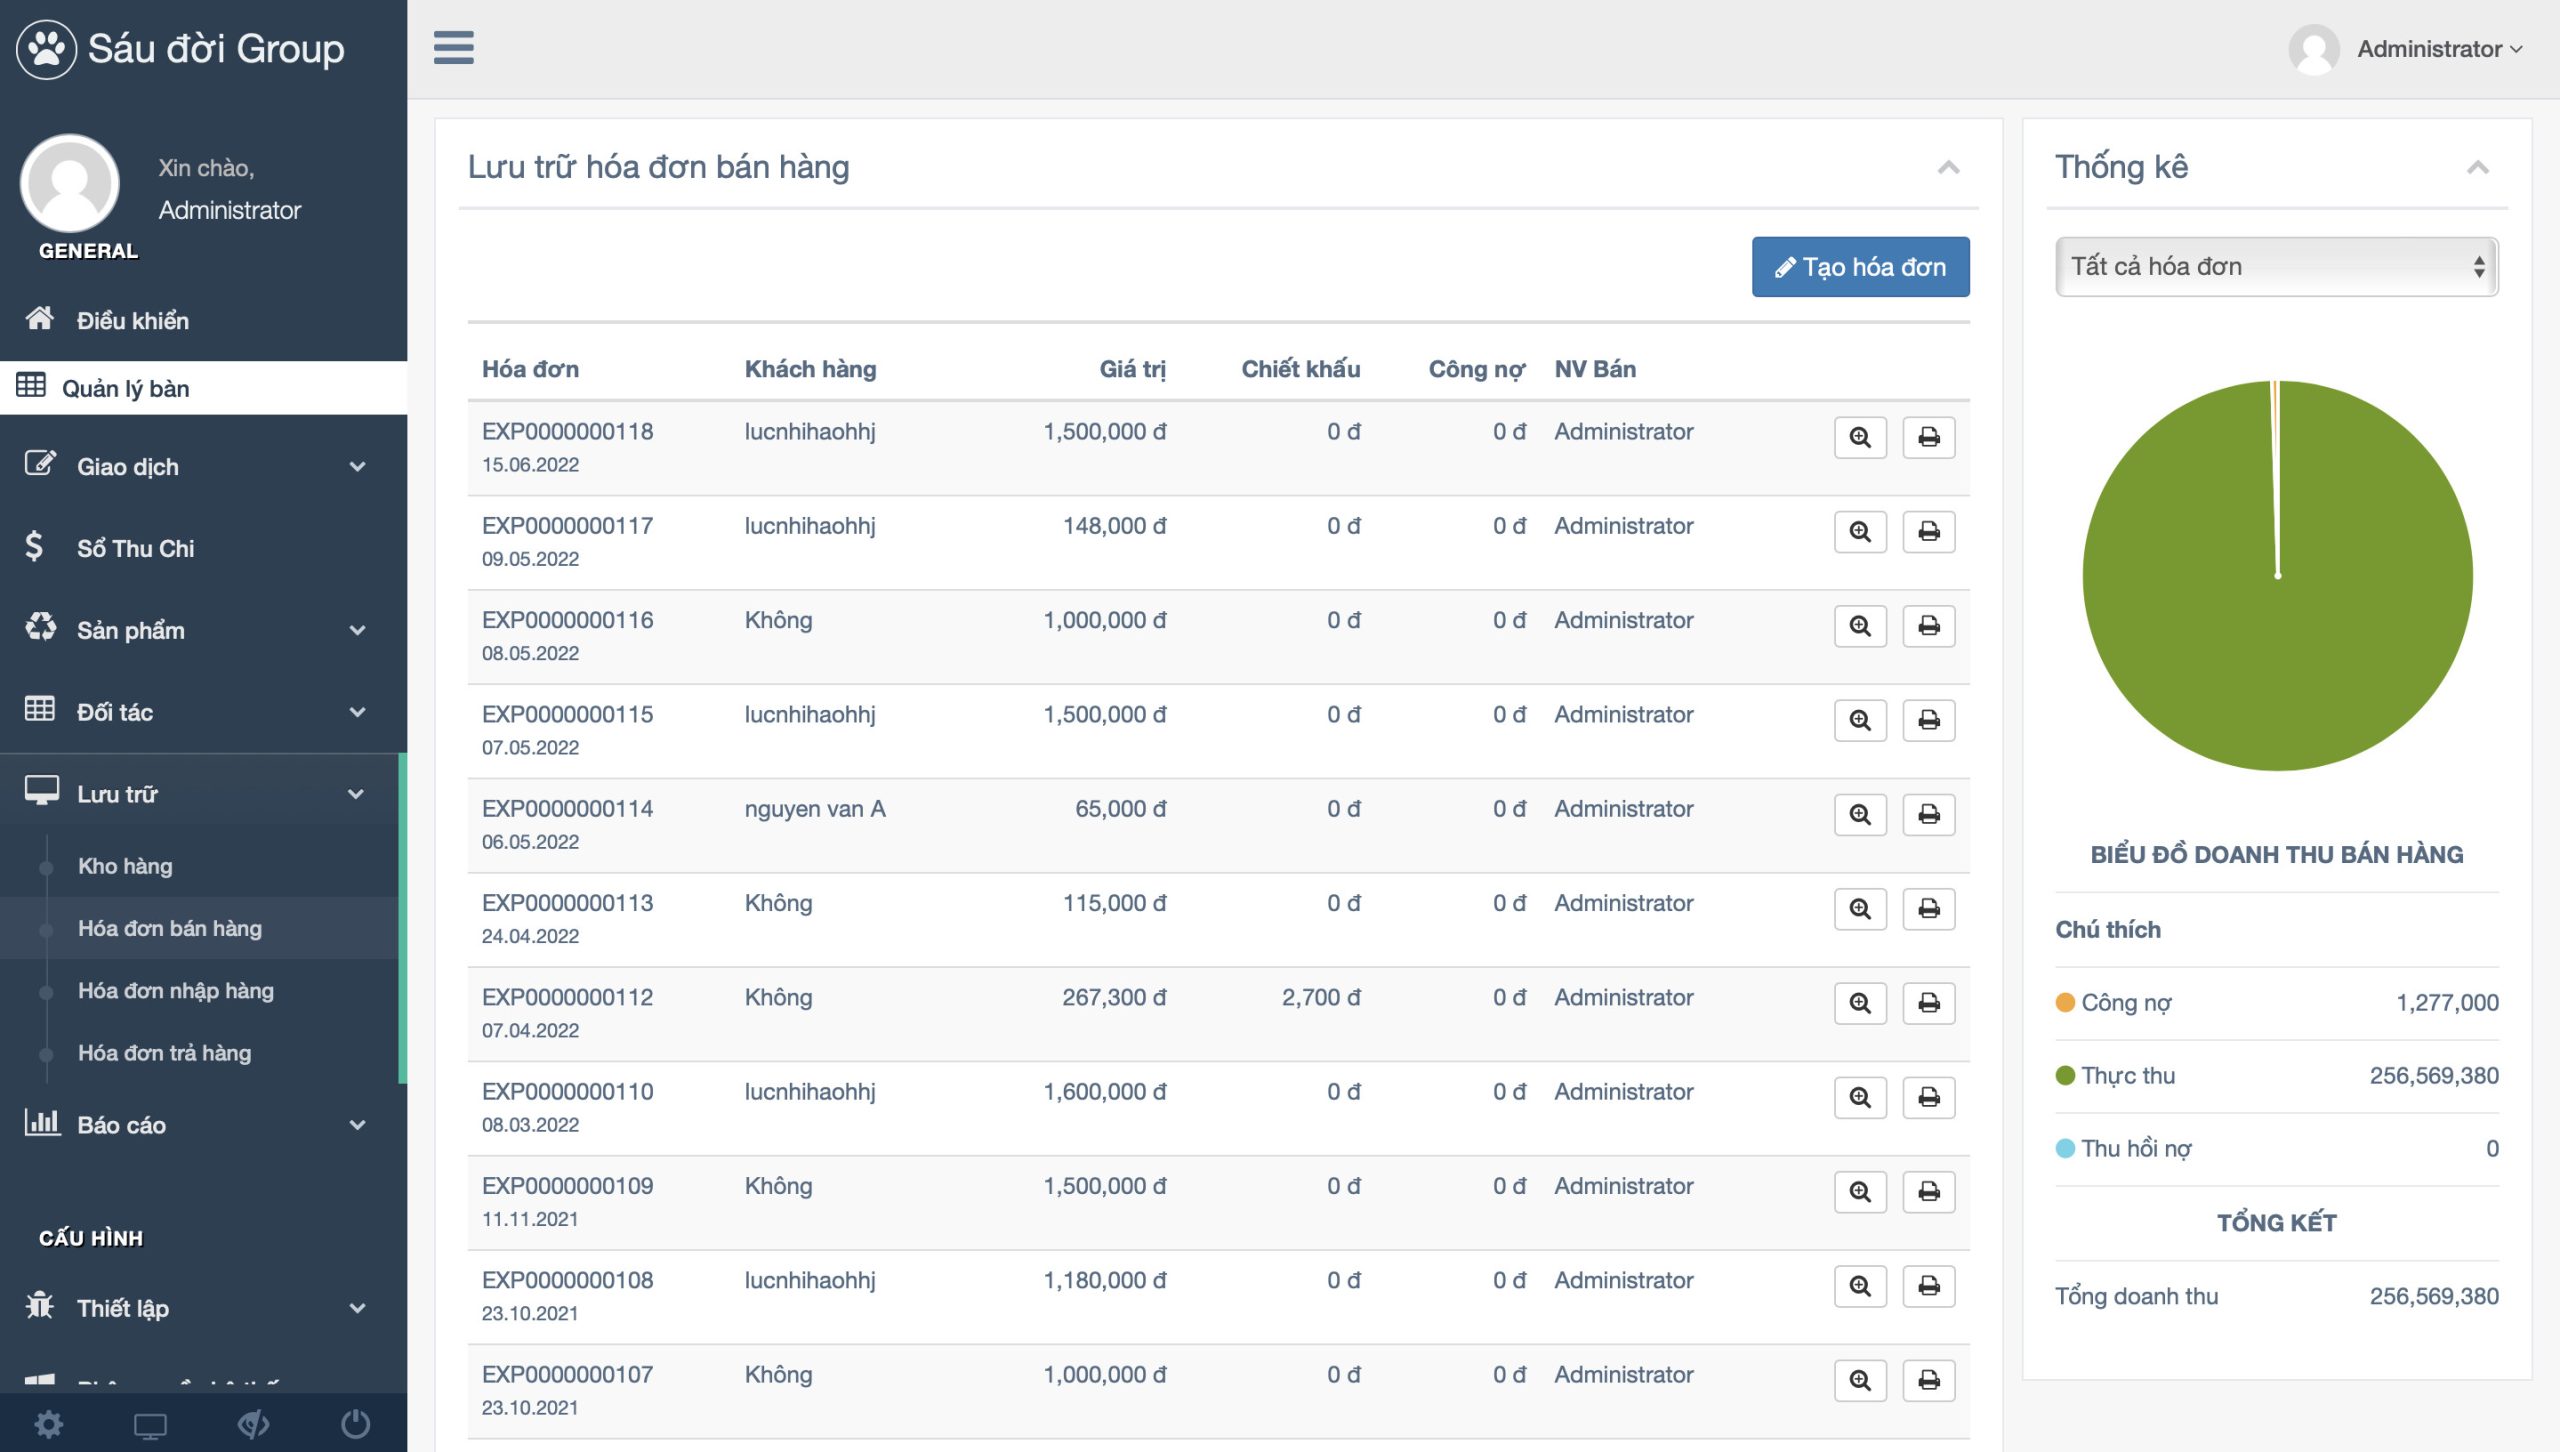
Task: Print invoice EXP0000000109
Action: (x=1928, y=1191)
